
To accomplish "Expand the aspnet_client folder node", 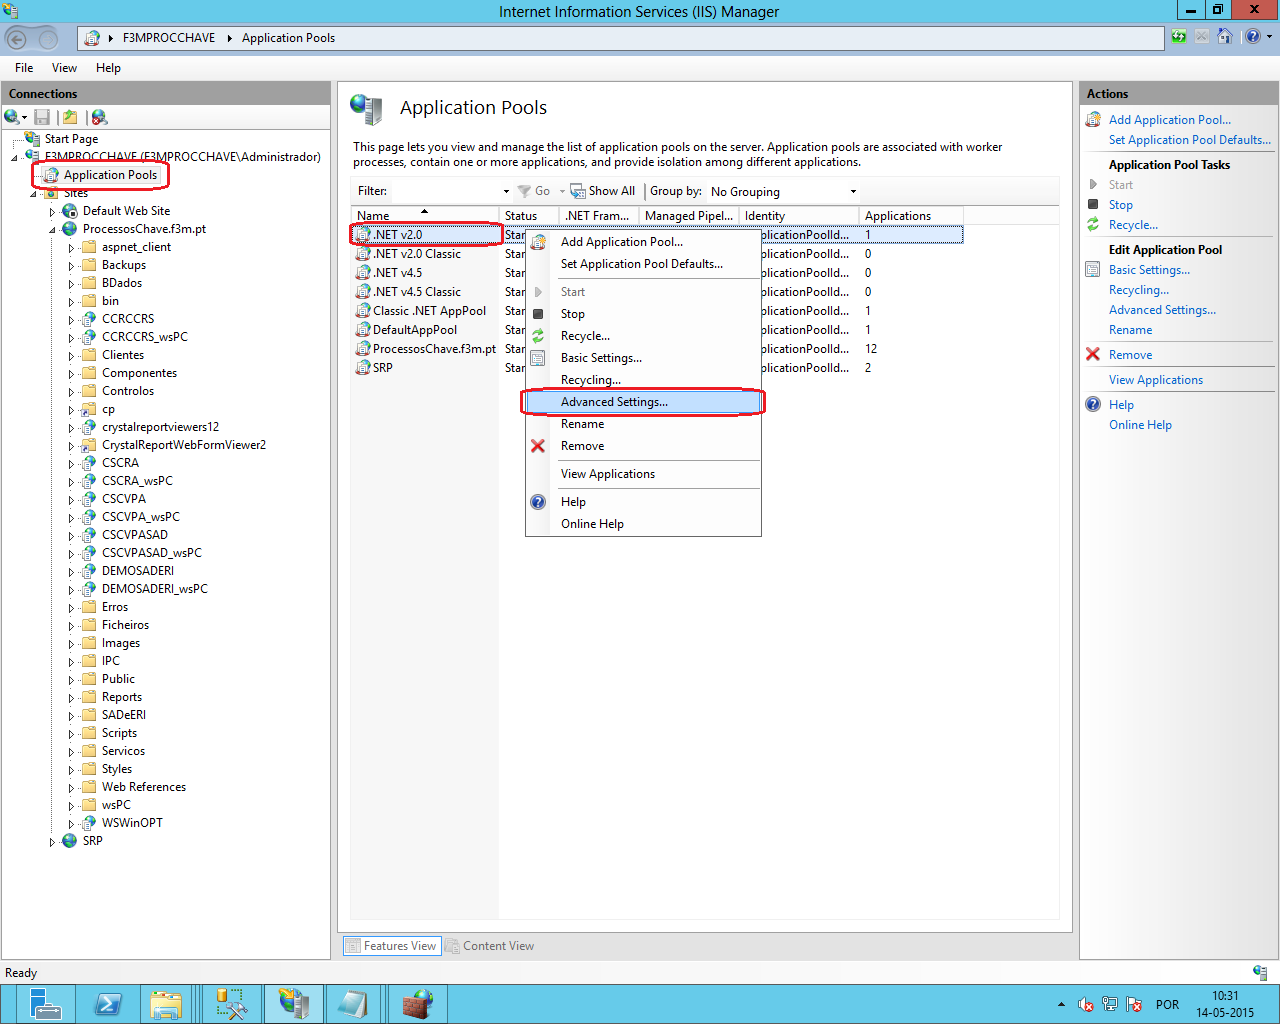I will [x=71, y=247].
